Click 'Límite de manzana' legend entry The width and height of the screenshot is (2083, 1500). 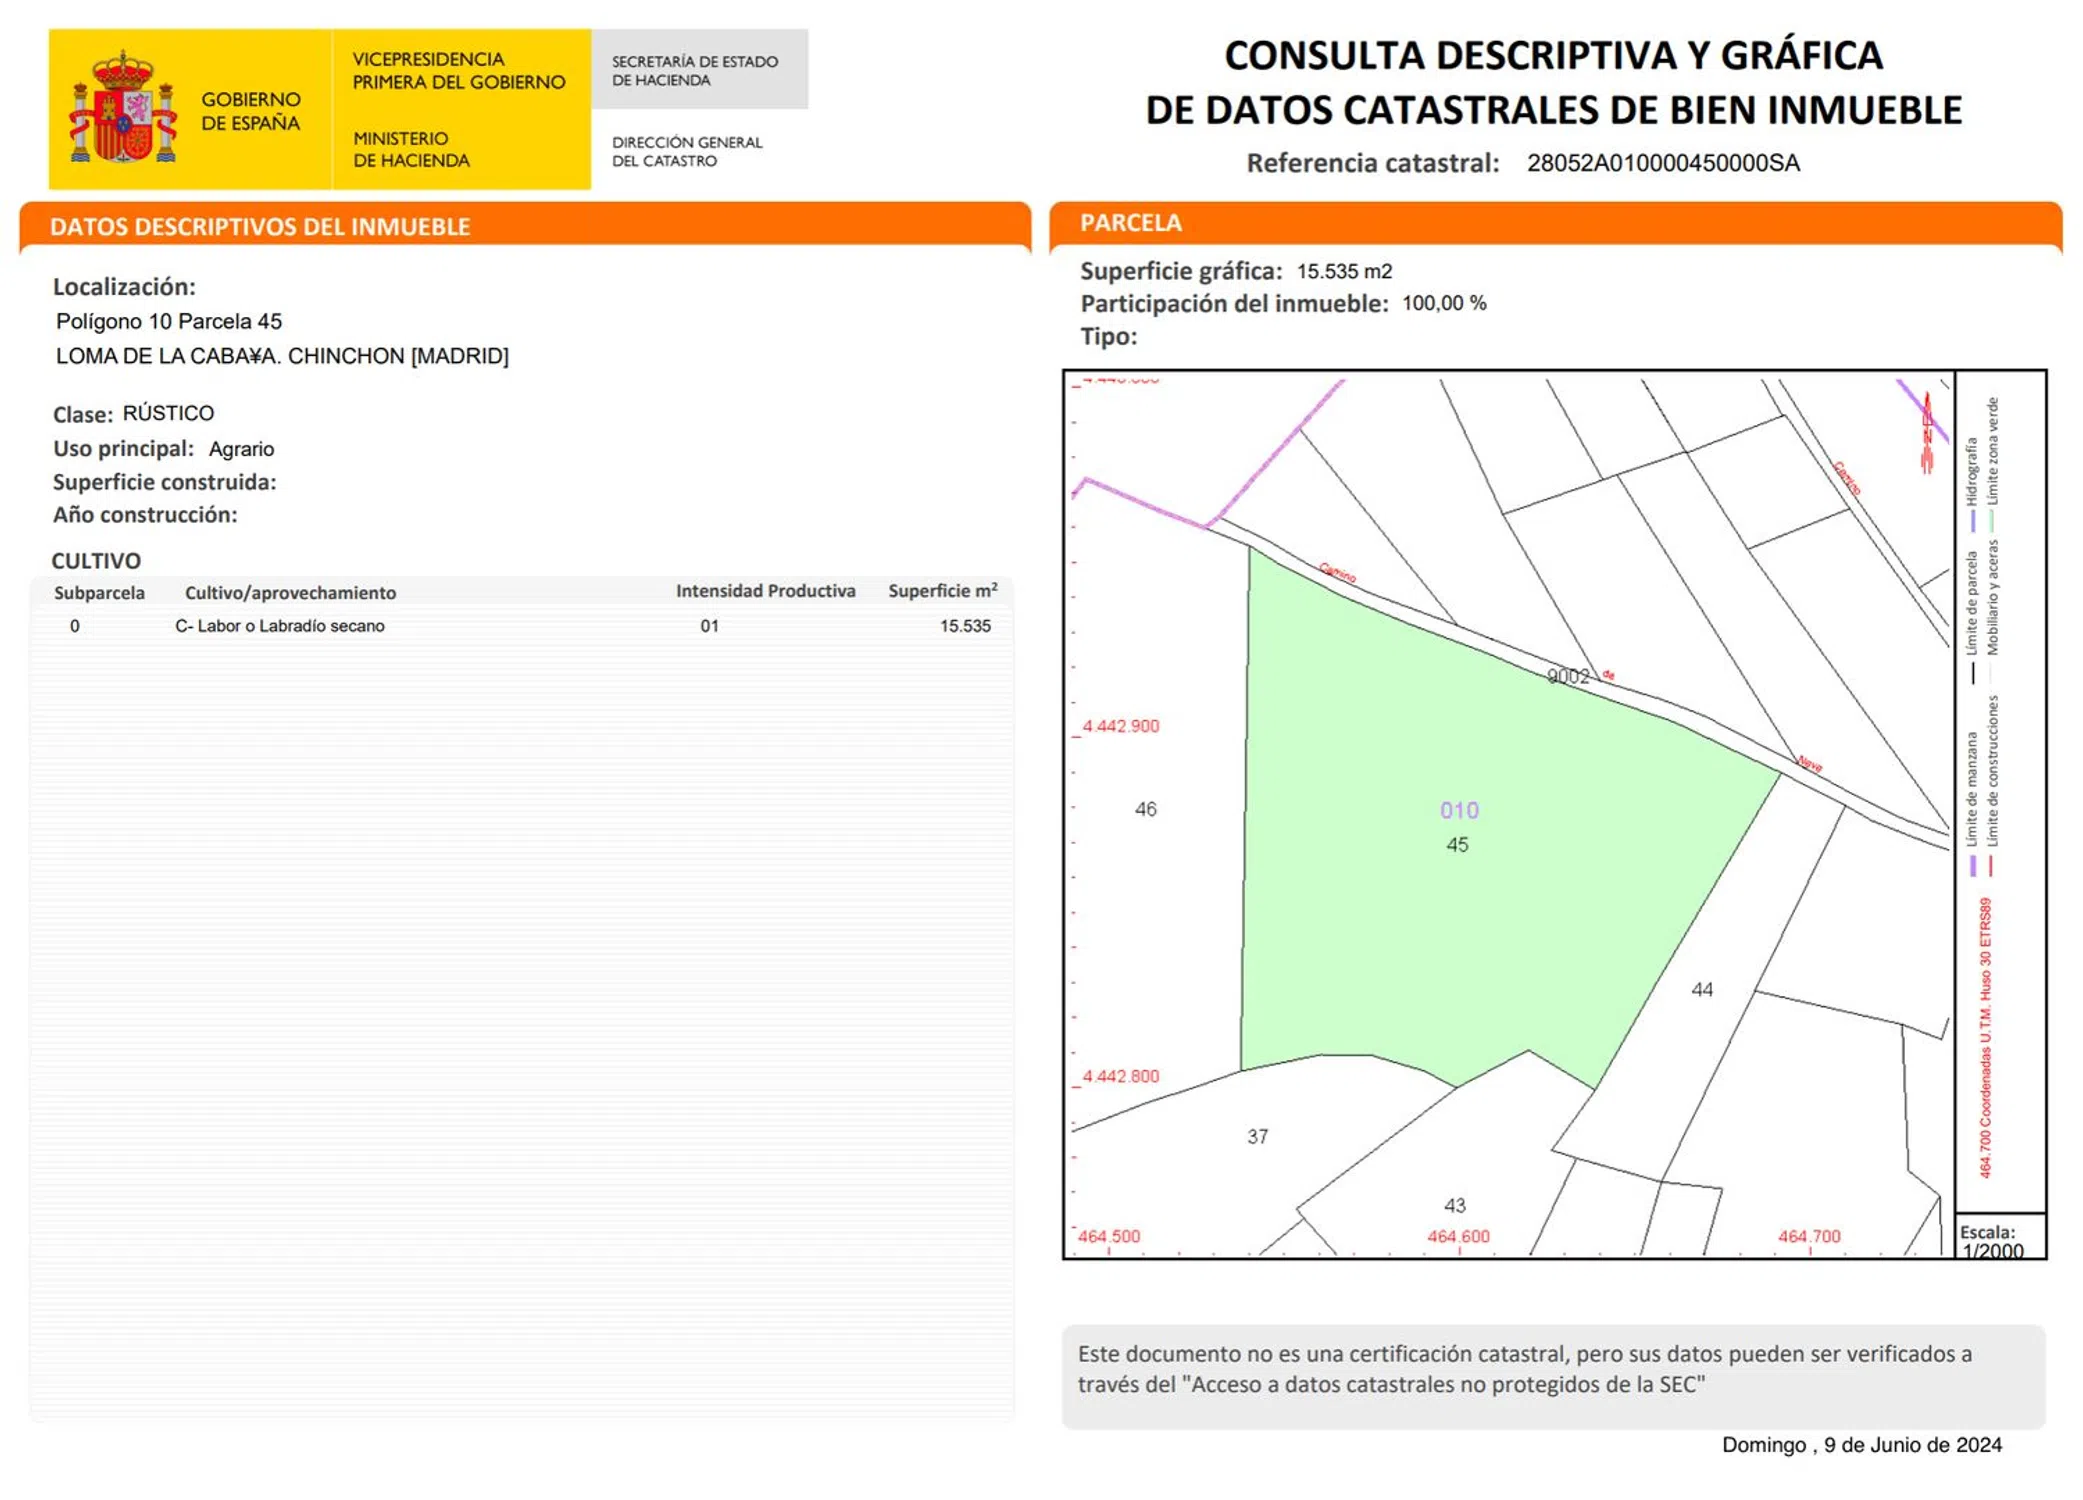(1972, 802)
